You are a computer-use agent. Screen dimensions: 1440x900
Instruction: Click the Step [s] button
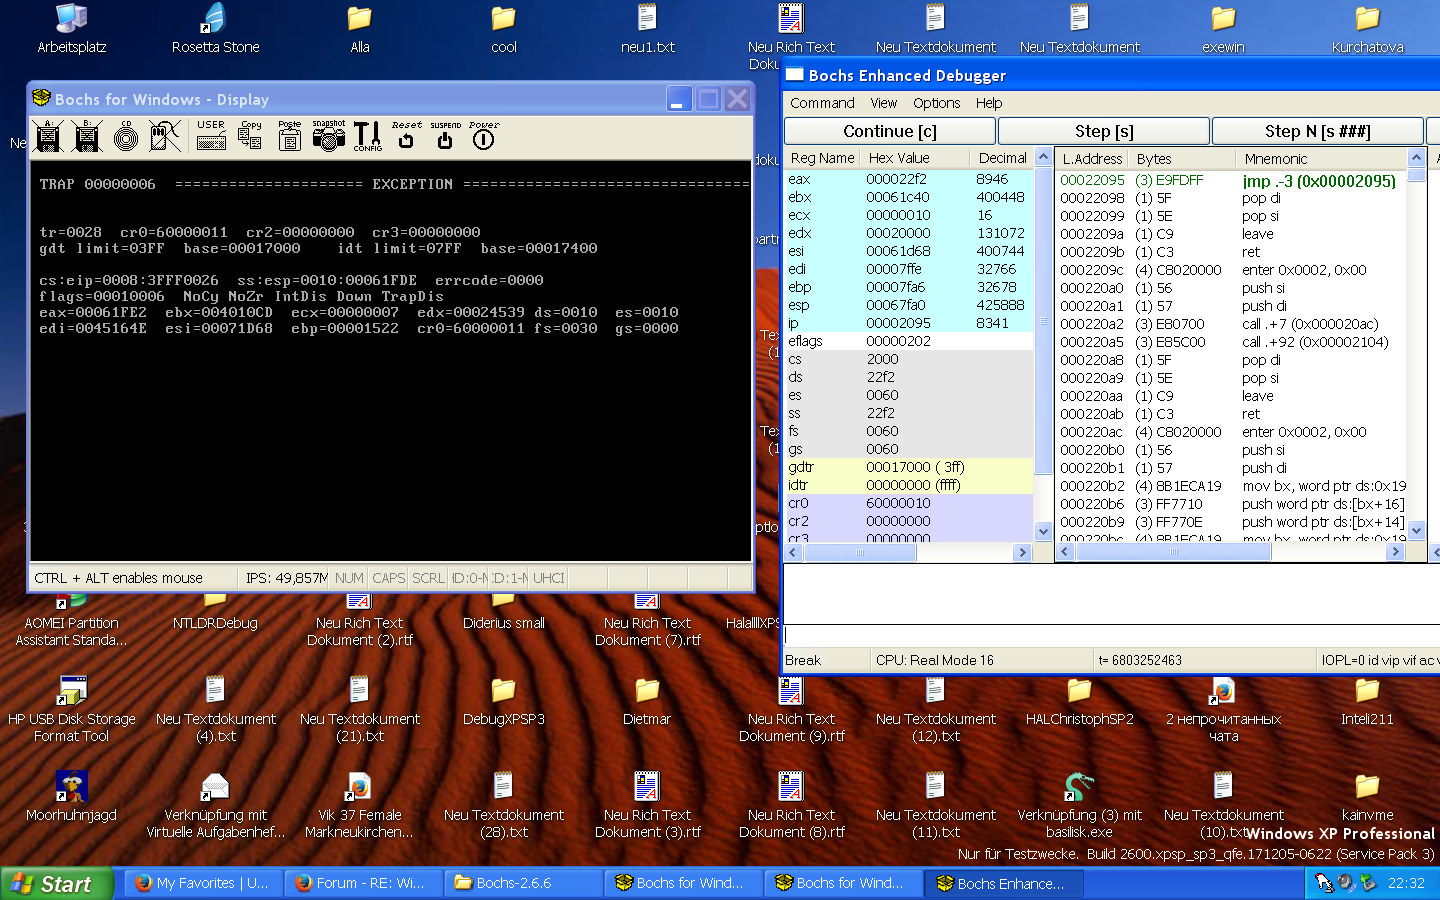click(1104, 131)
